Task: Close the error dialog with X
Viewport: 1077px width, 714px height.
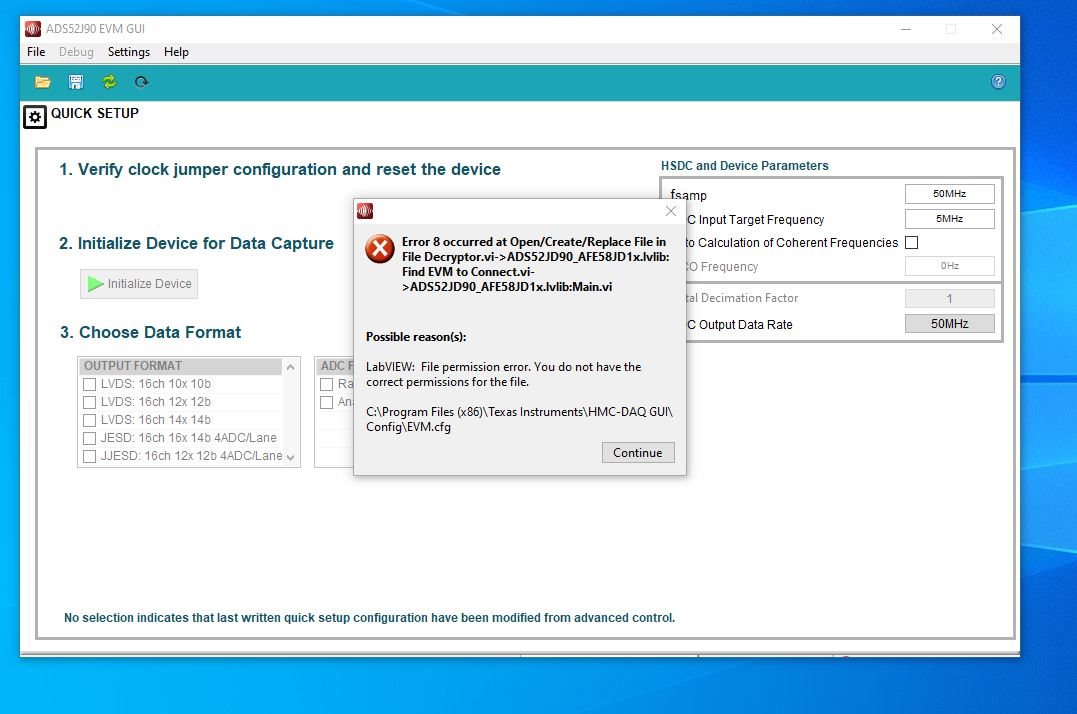Action: click(671, 211)
